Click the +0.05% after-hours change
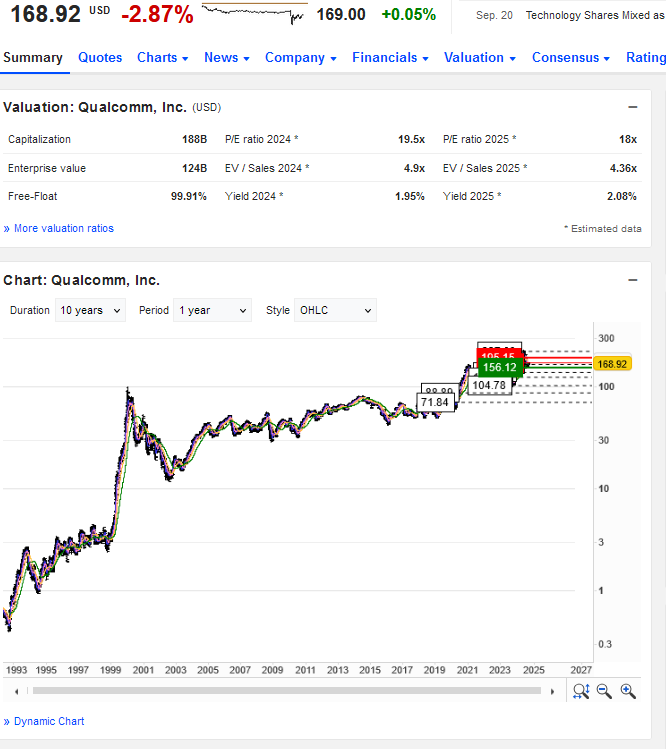Image resolution: width=666 pixels, height=749 pixels. (x=408, y=14)
